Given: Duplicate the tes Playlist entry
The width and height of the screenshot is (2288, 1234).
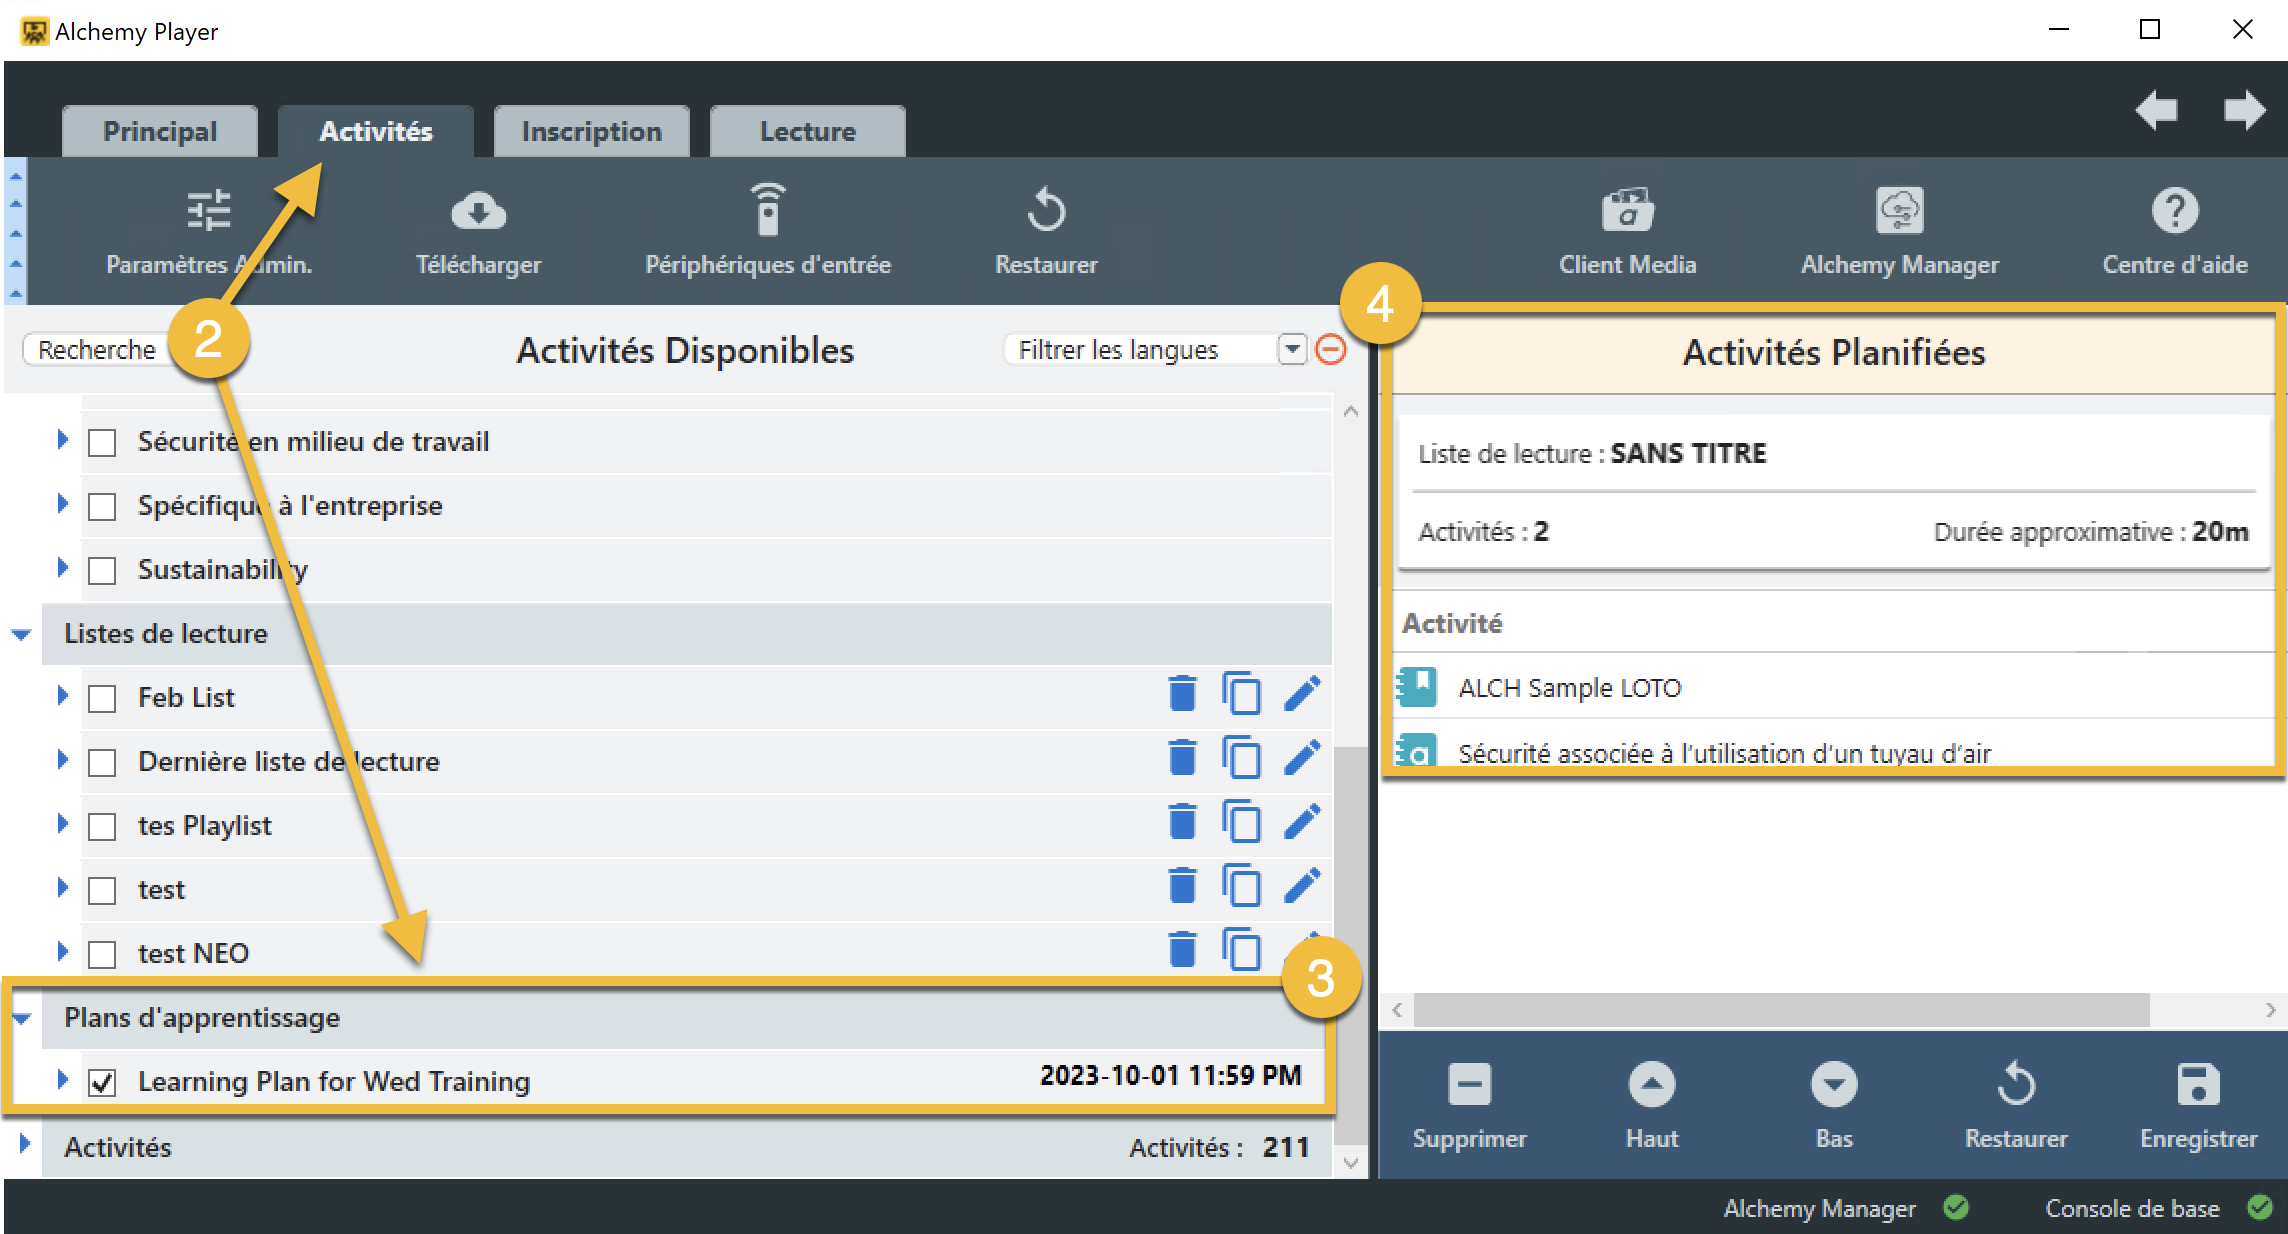Looking at the screenshot, I should point(1241,821).
